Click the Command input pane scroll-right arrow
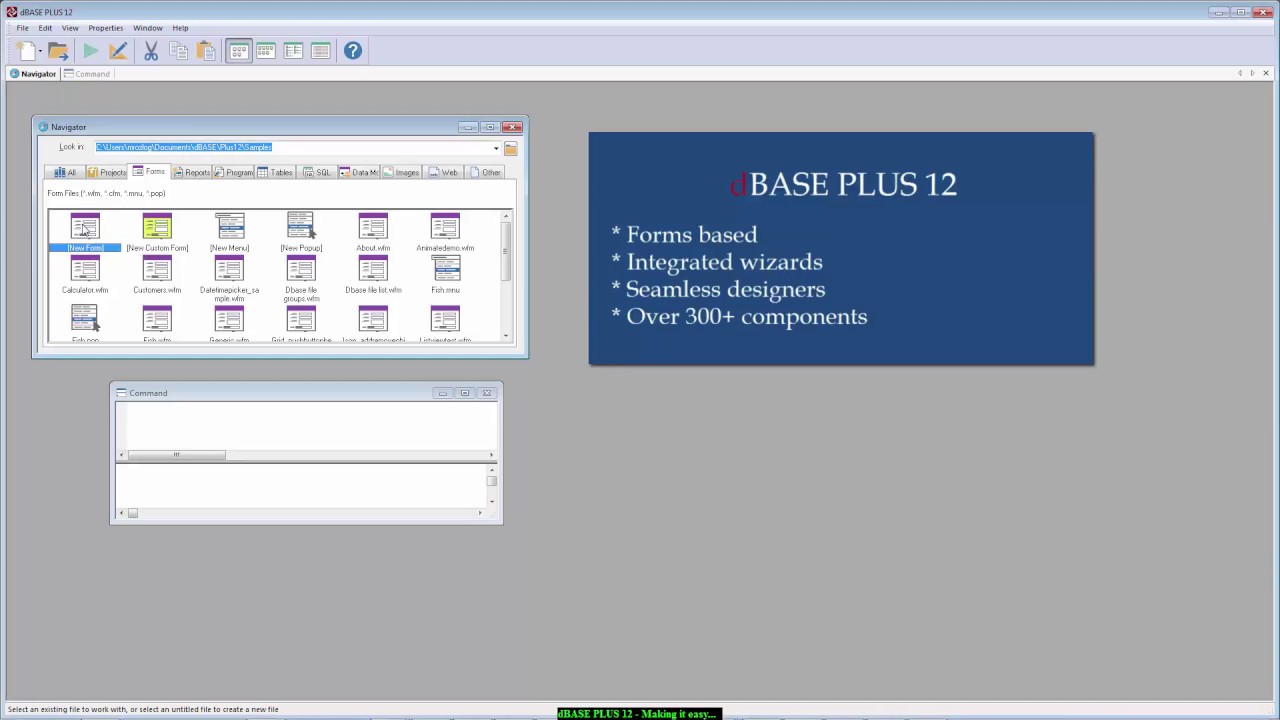 [491, 455]
